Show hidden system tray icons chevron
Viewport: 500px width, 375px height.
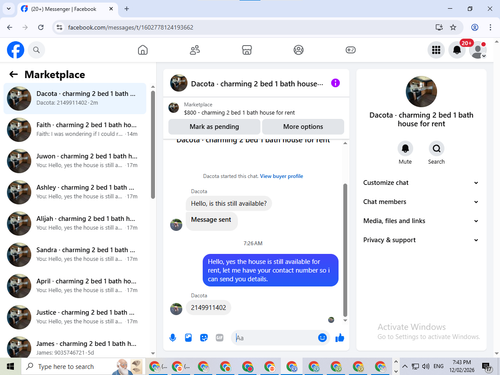405,366
